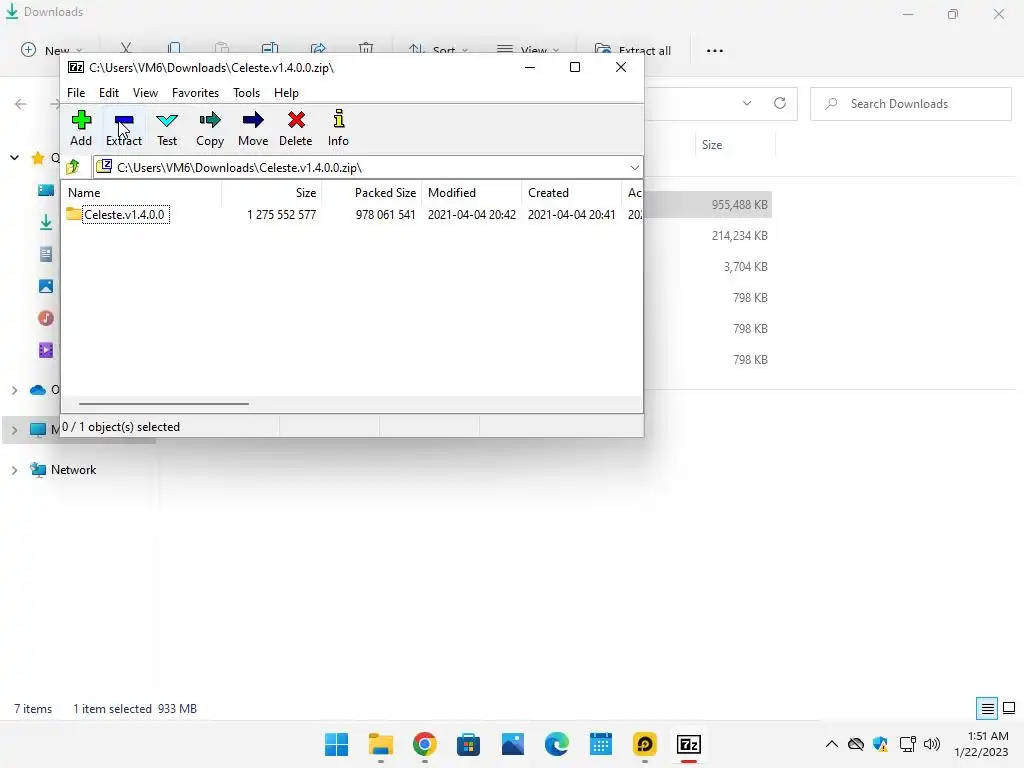
Task: Click 1 275 552 577 size value
Action: tap(281, 215)
